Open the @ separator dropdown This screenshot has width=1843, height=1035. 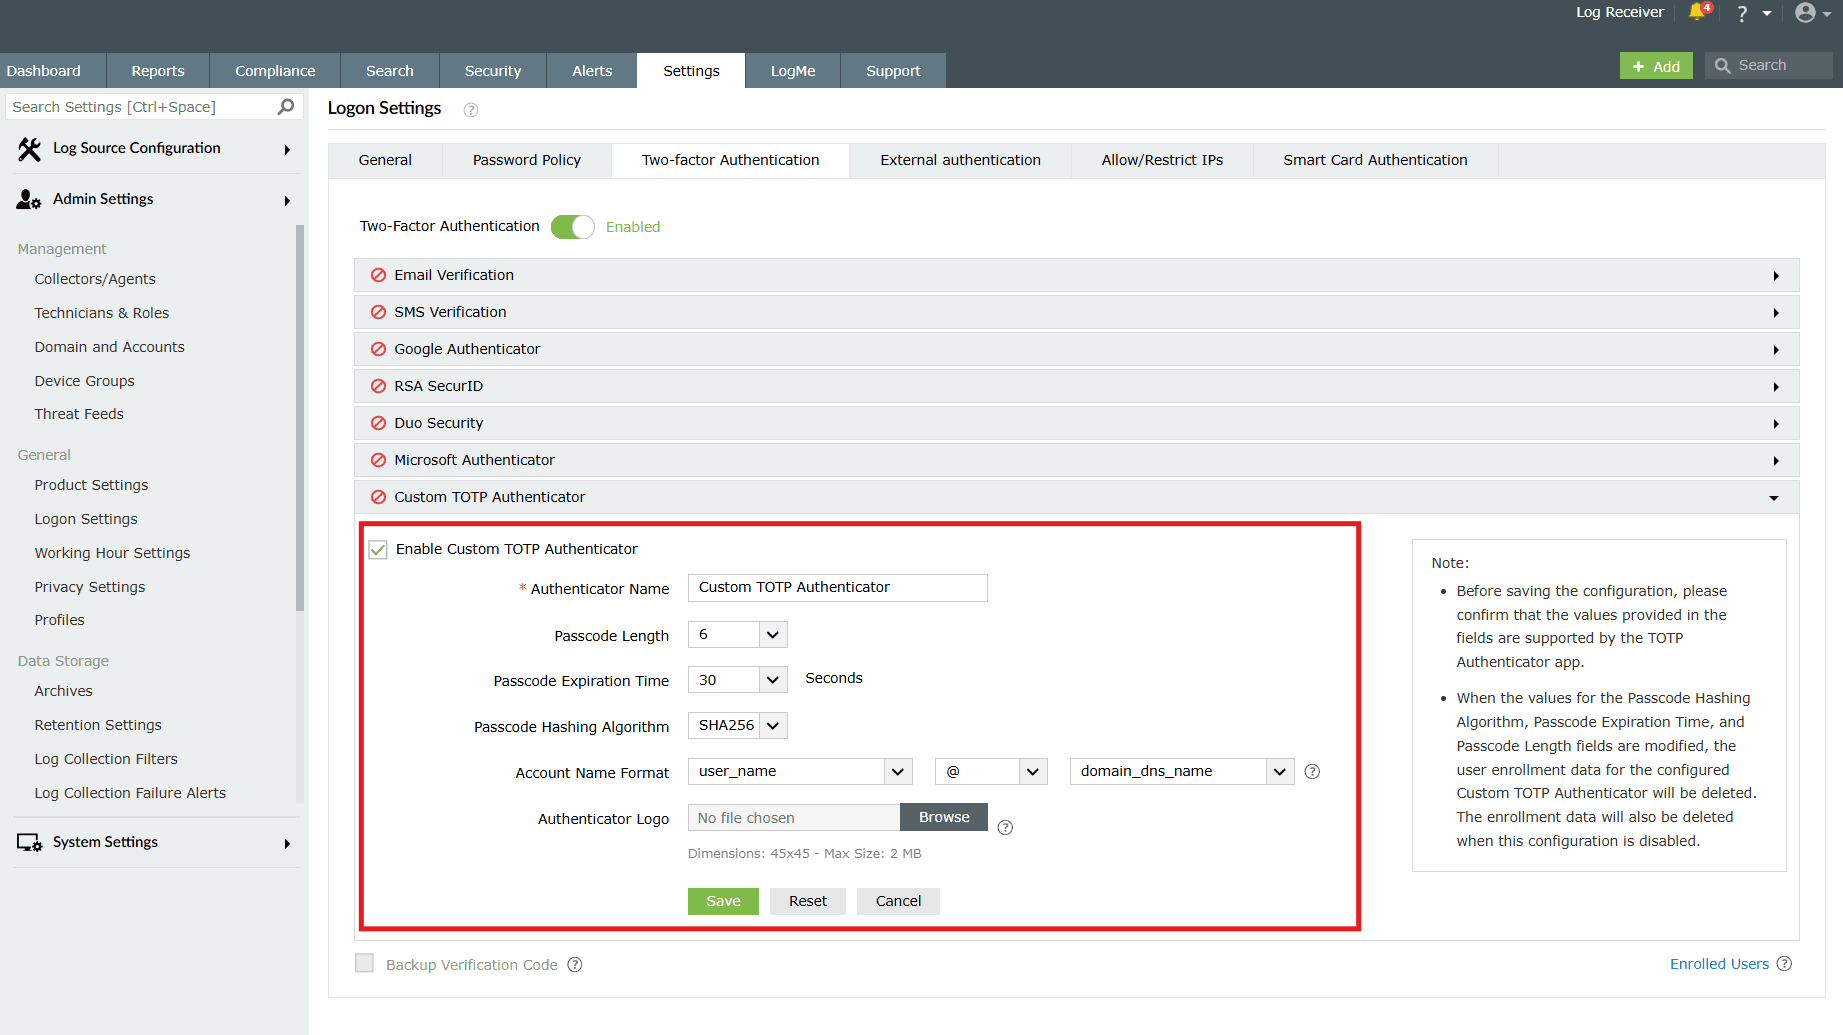pyautogui.click(x=991, y=771)
